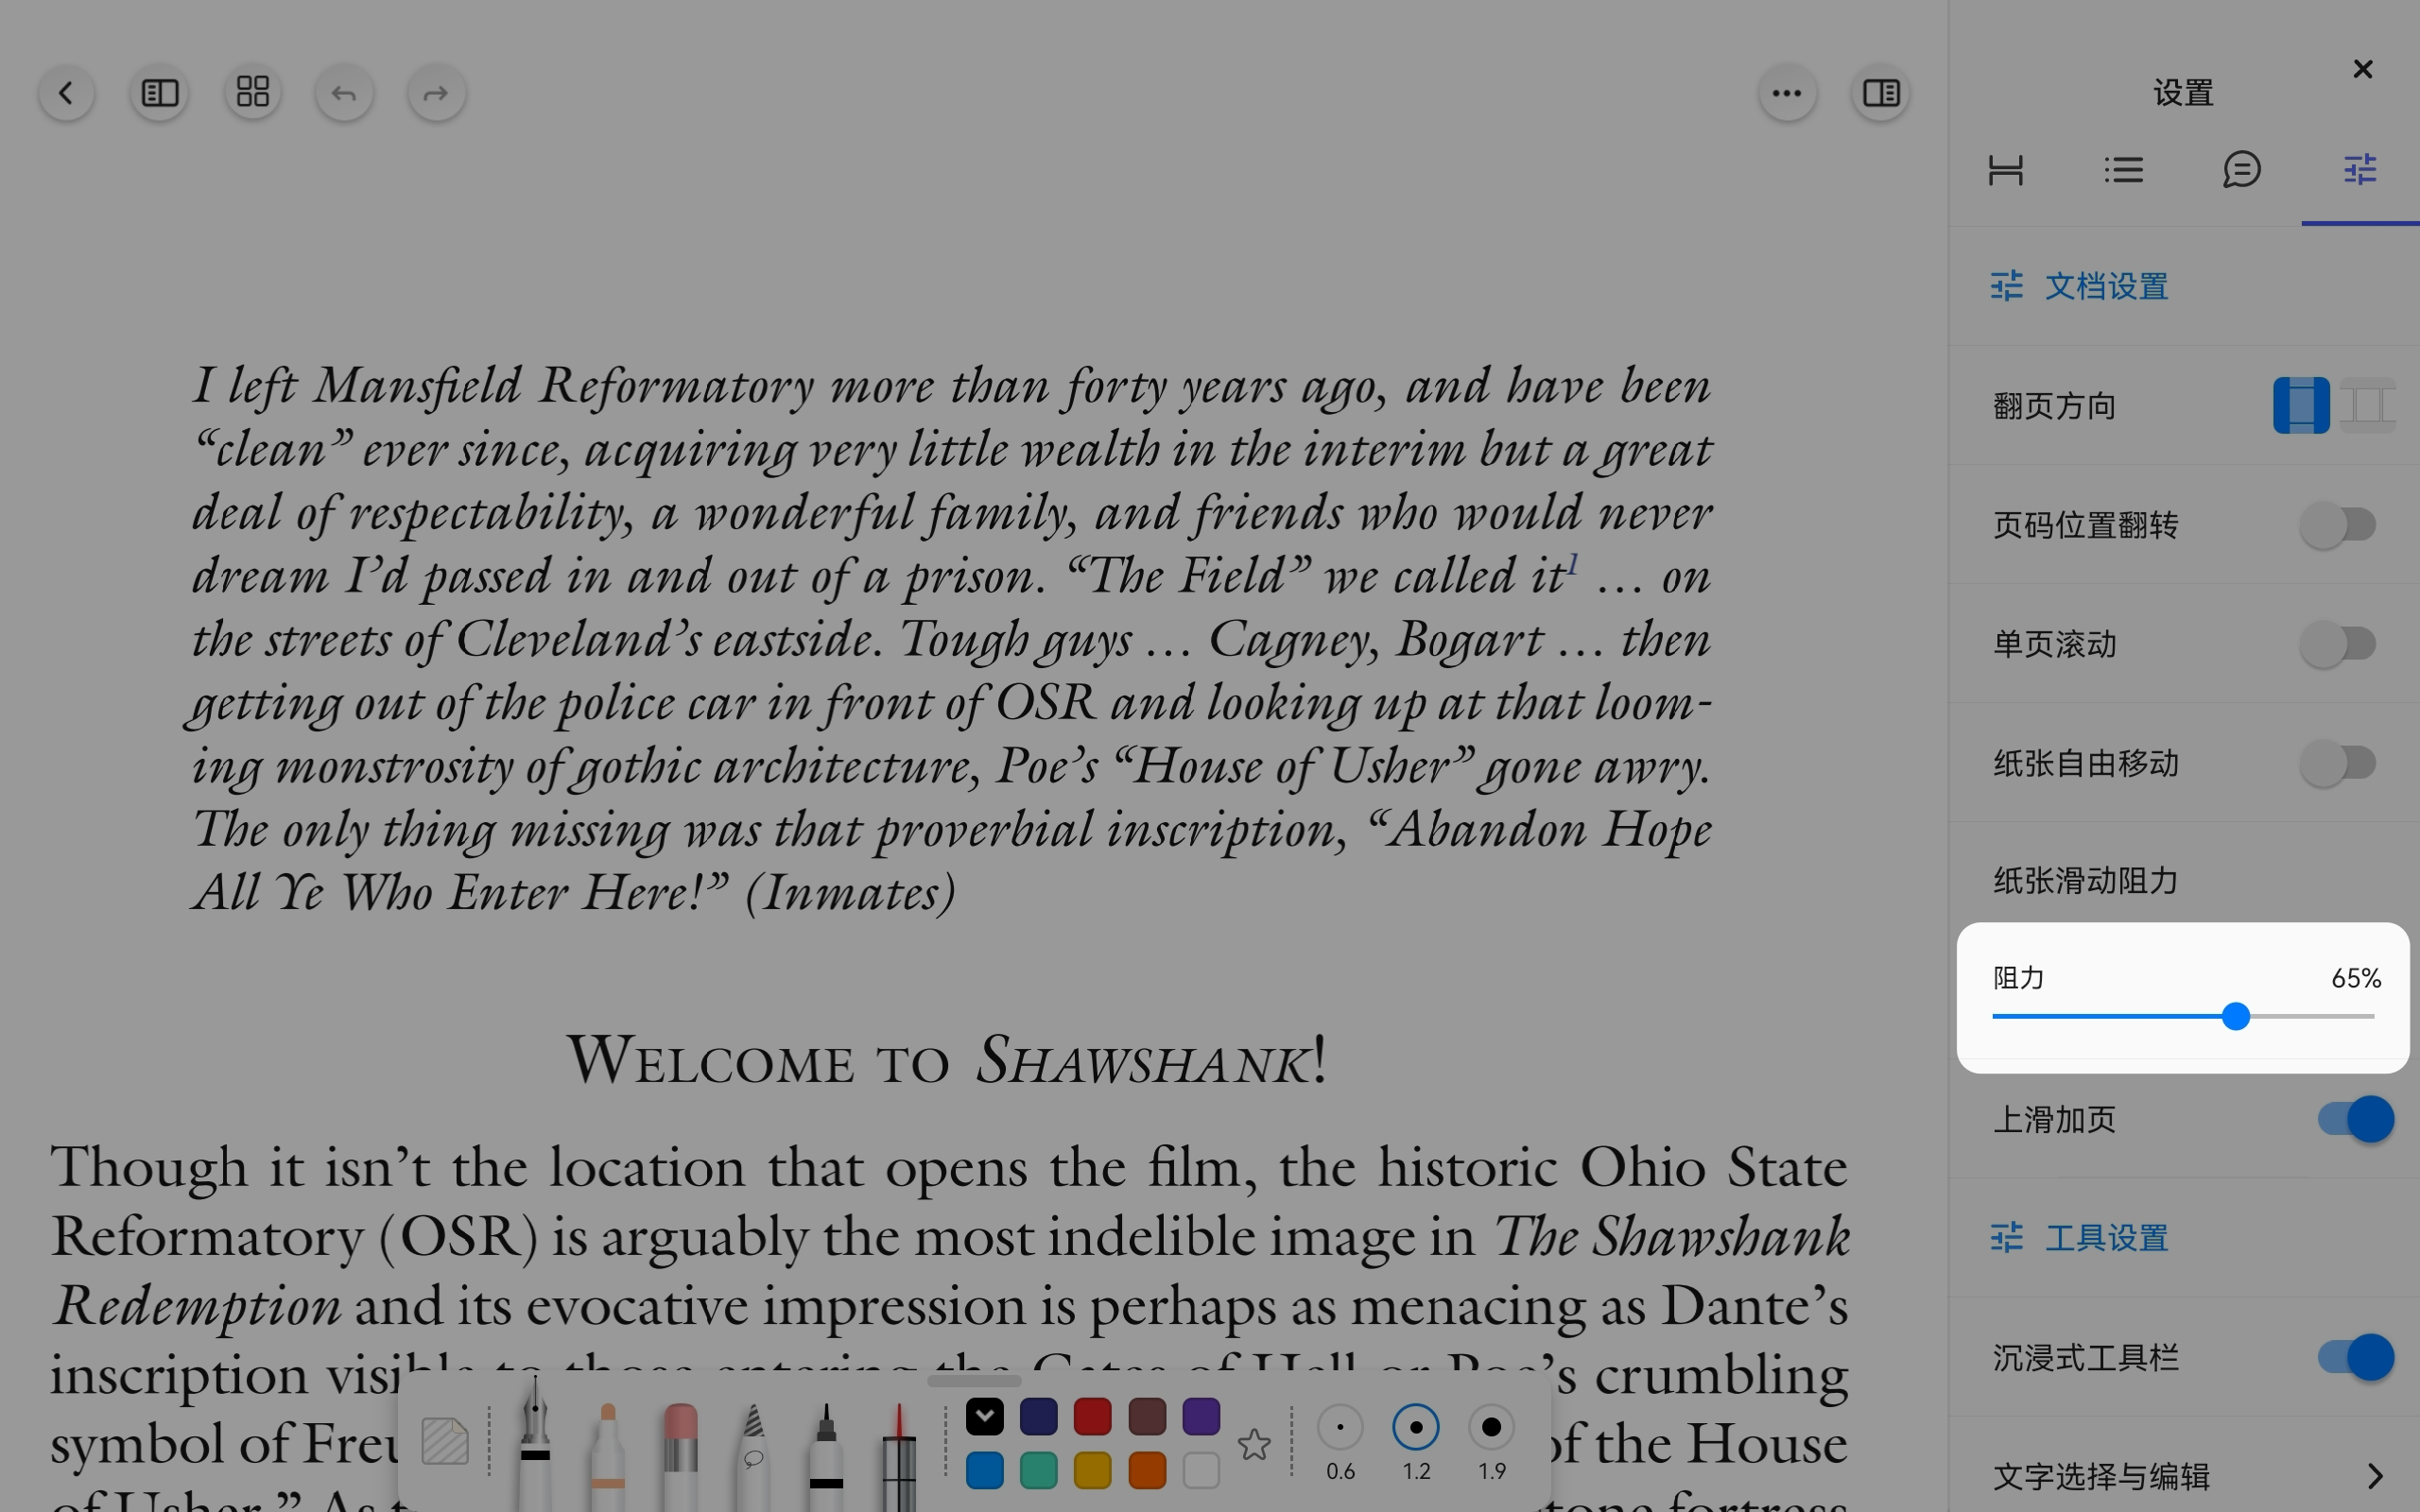Pick the brown color swatch
2420x1512 pixels.
pos(1147,1416)
